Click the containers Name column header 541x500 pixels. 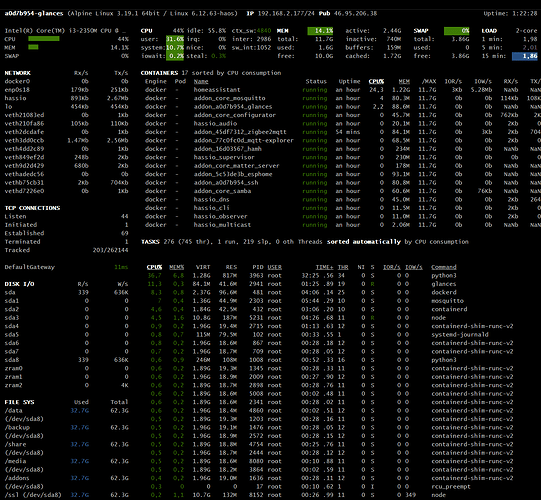(x=201, y=81)
